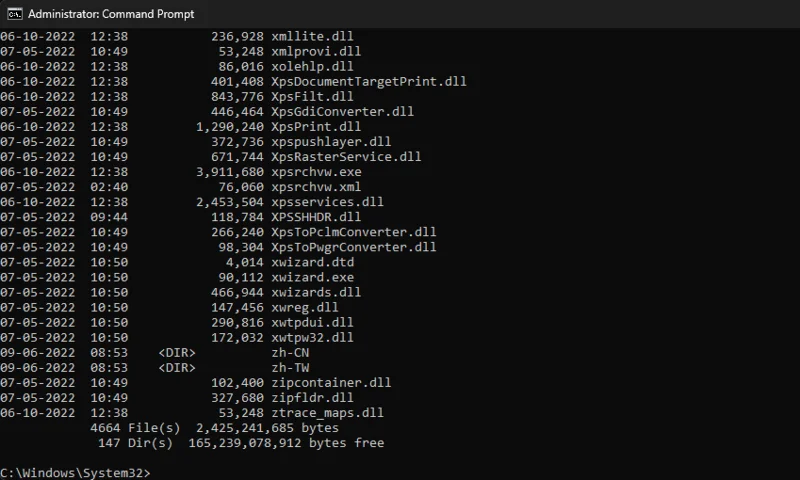
Task: Click the xpsrchvw.exe file name
Action: pos(316,171)
